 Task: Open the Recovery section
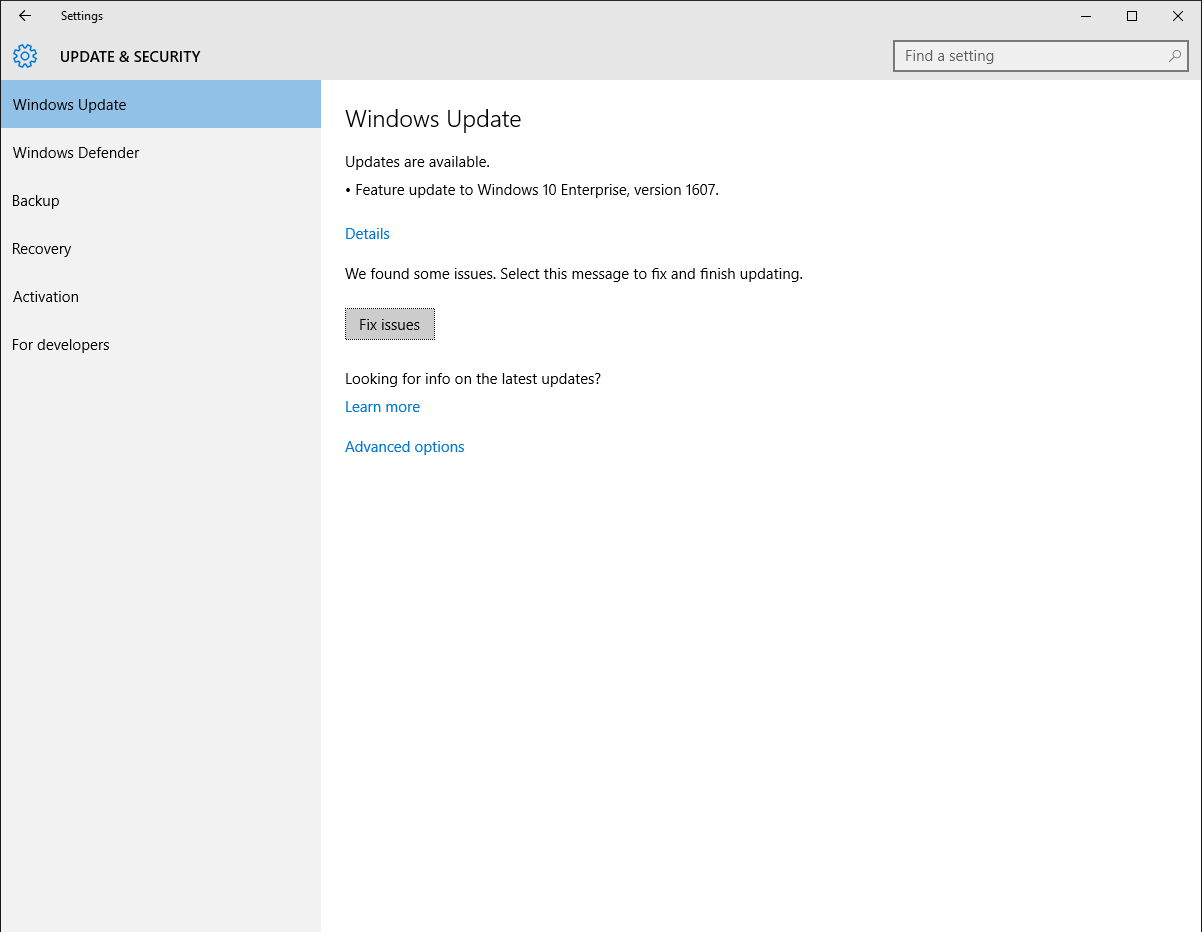pyautogui.click(x=161, y=248)
